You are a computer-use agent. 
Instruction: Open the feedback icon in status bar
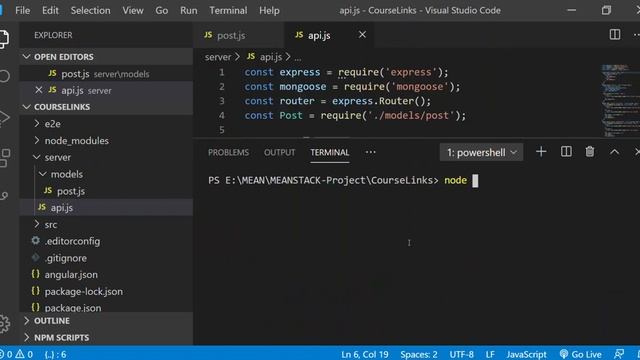(x=619, y=354)
